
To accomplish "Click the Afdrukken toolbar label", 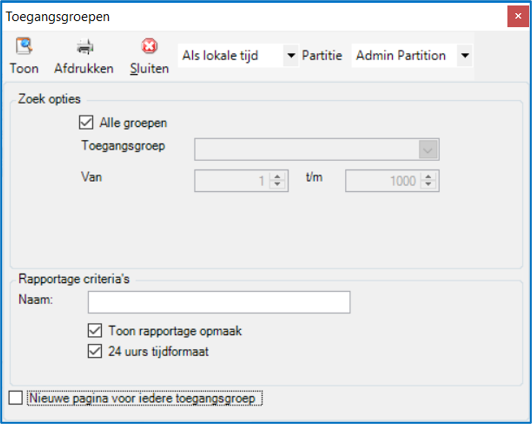I will point(84,69).
